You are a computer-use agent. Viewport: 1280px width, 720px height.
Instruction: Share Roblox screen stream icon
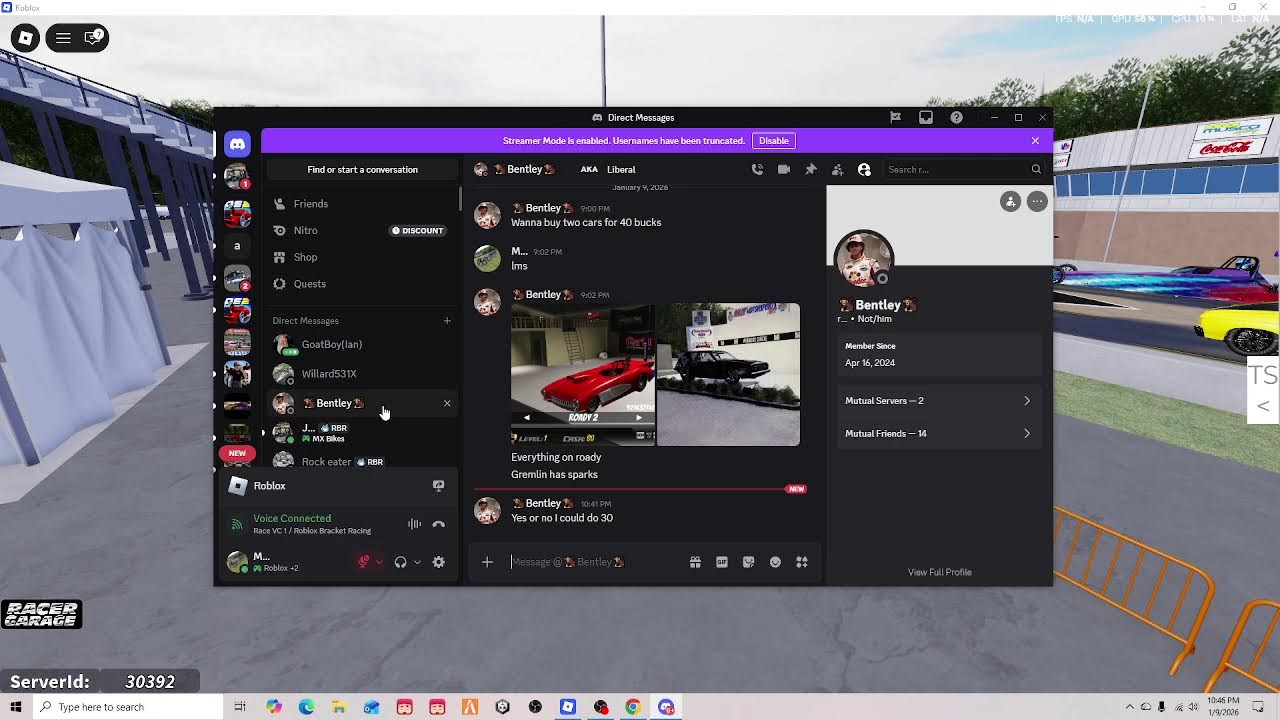[x=438, y=486]
